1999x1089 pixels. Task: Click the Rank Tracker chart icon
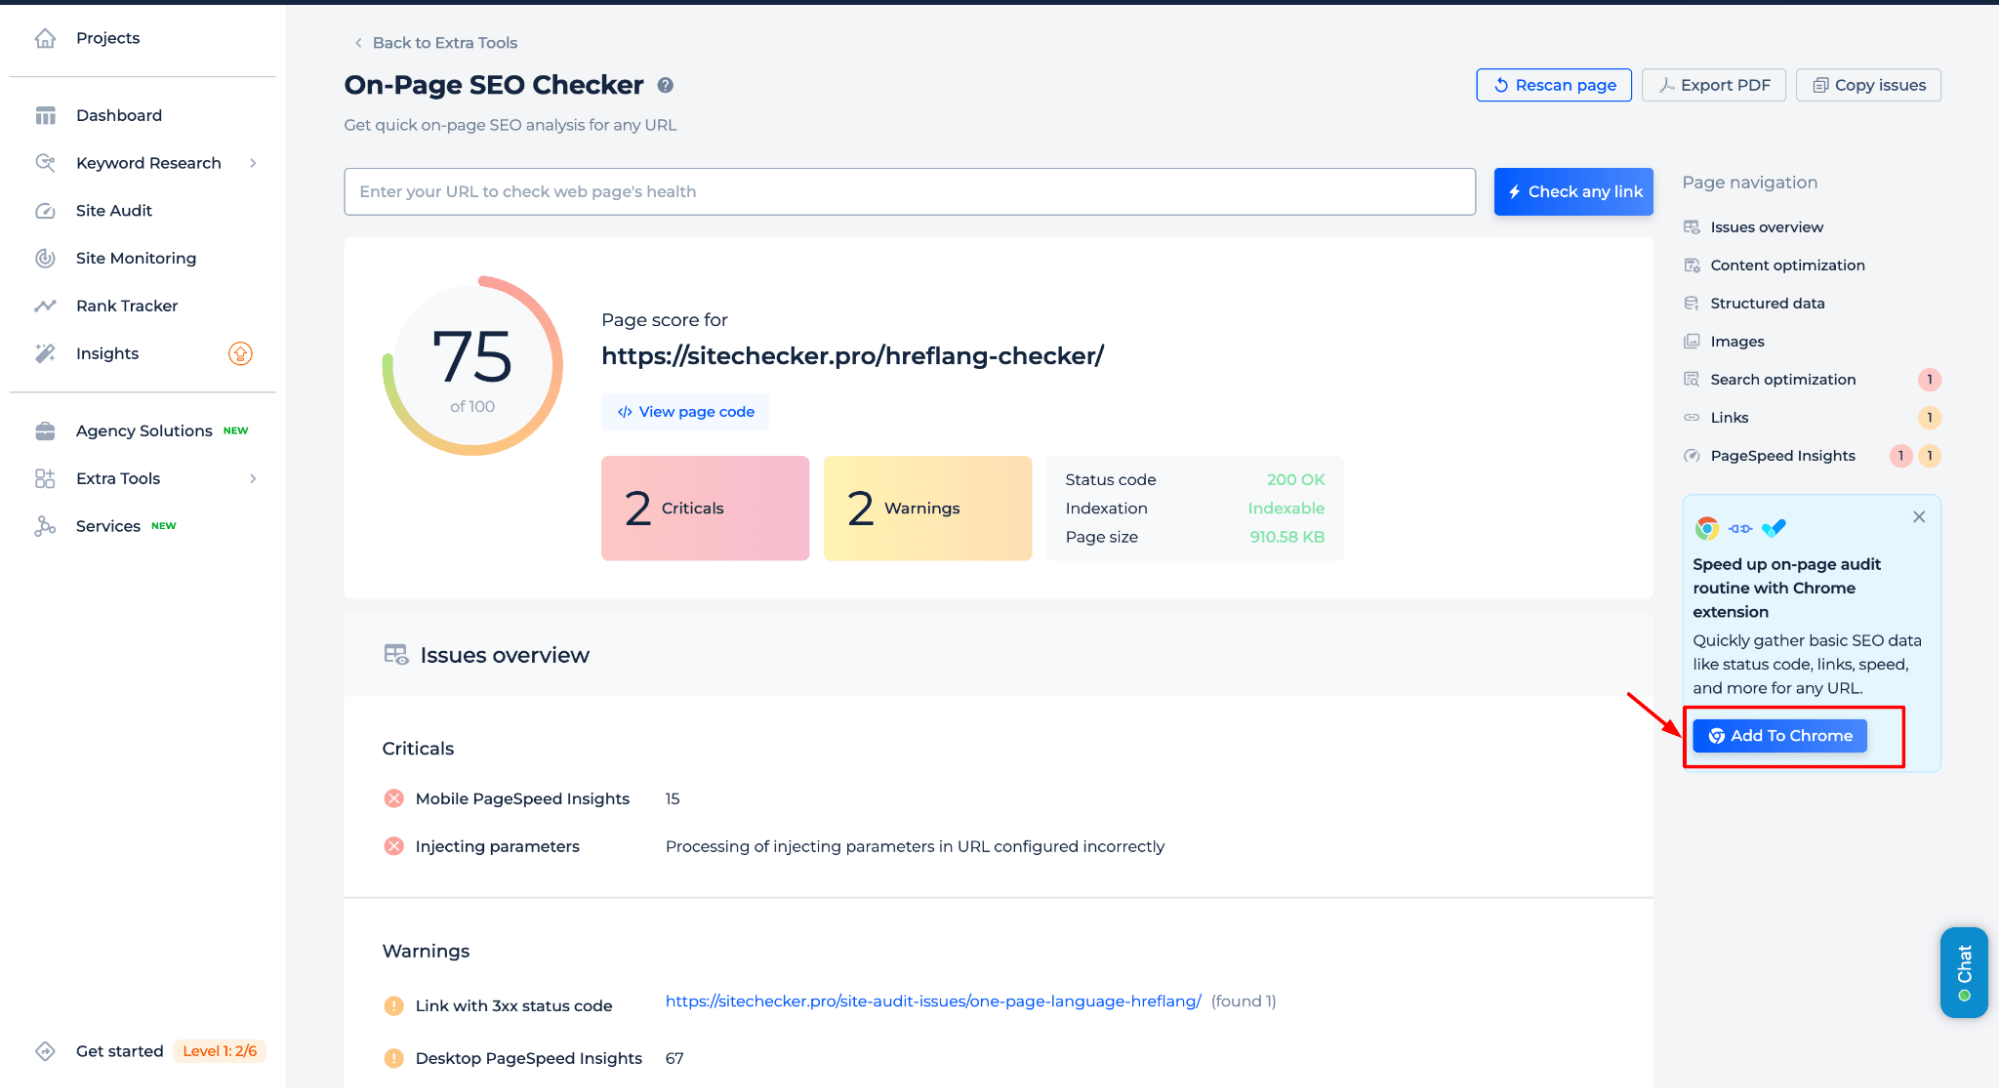point(45,306)
